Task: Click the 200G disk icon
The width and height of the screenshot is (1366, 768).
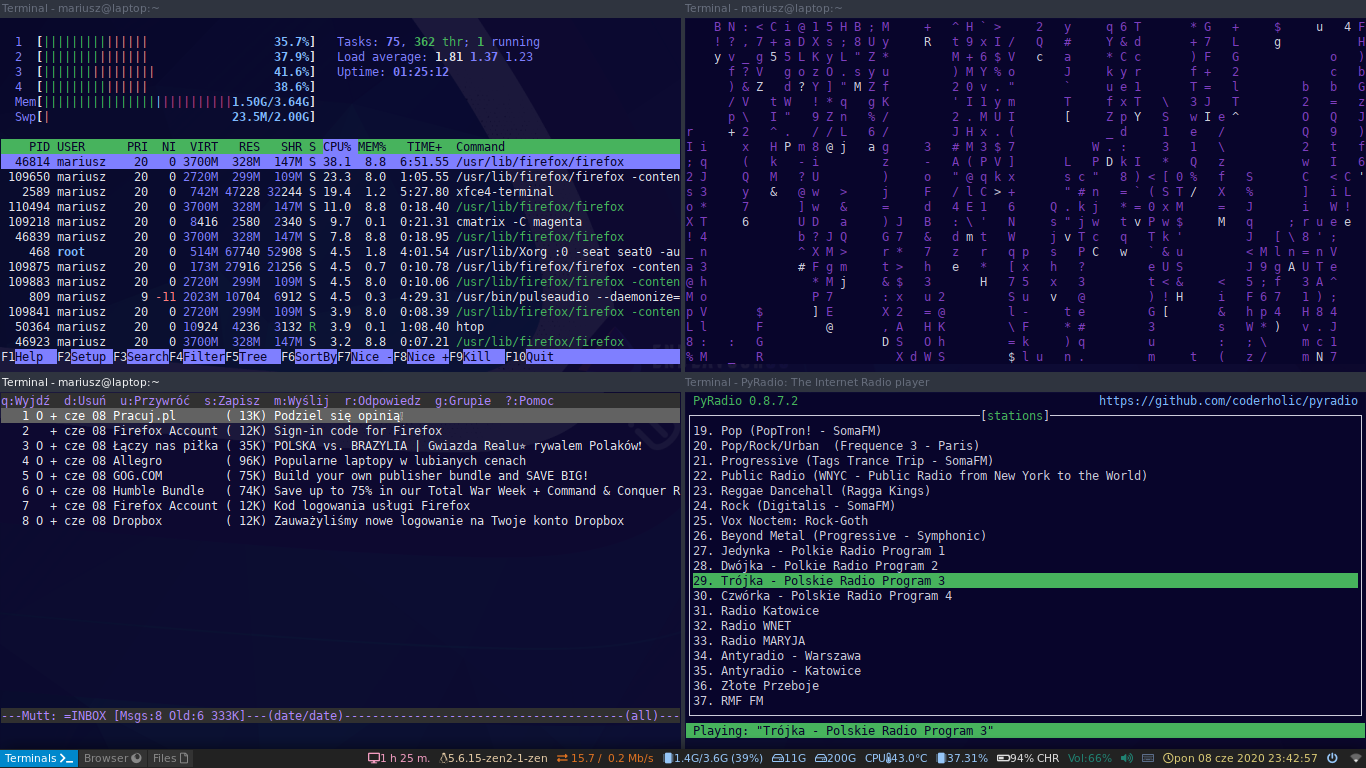Action: click(822, 758)
